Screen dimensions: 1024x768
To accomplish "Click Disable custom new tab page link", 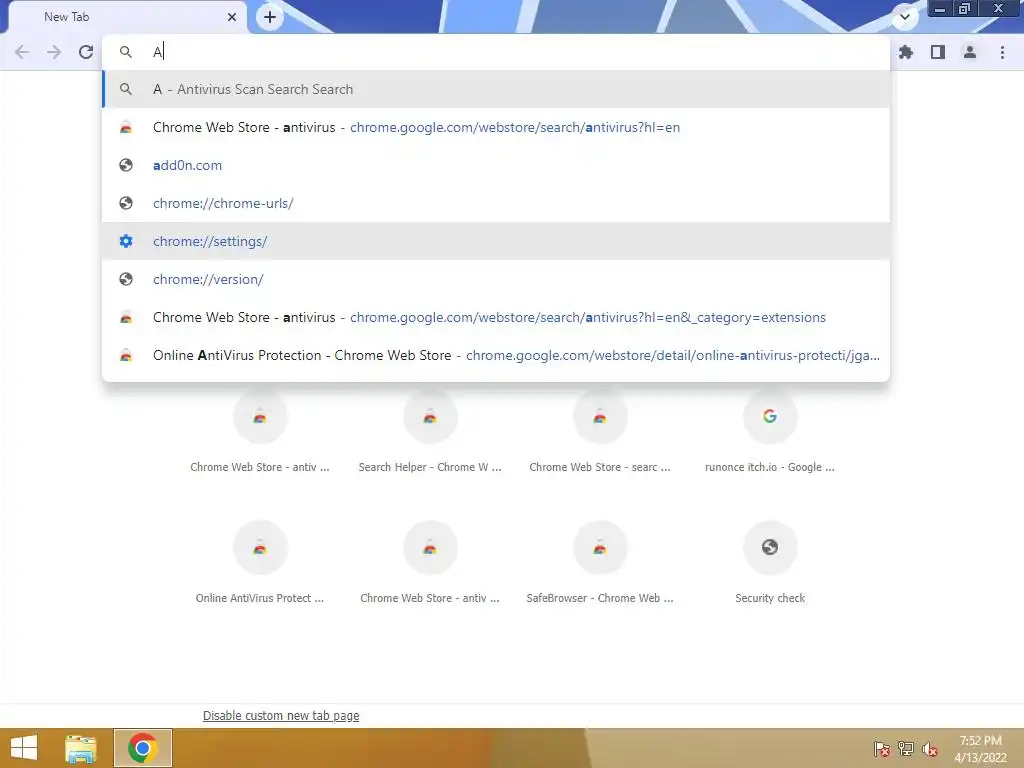I will pos(281,716).
